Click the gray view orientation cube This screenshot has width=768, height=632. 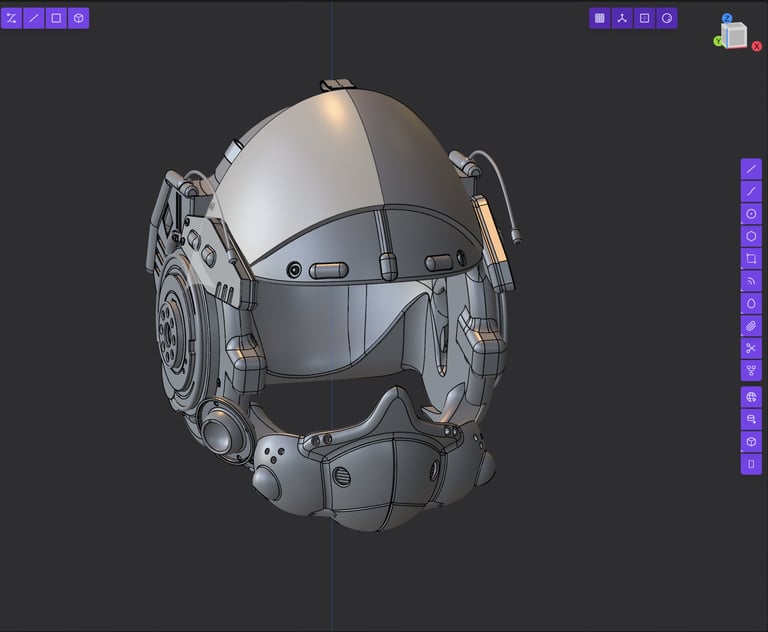click(x=736, y=35)
